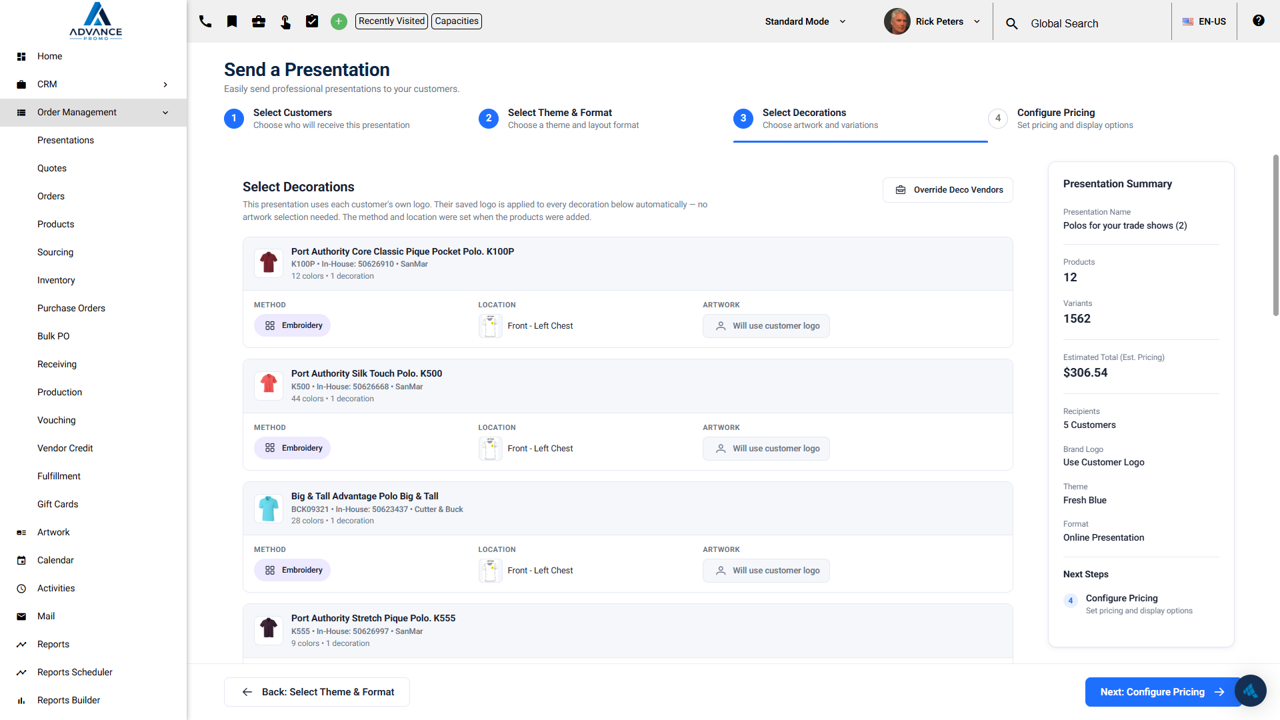Expand the CRM menu chevron
1280x720 pixels.
pos(165,84)
